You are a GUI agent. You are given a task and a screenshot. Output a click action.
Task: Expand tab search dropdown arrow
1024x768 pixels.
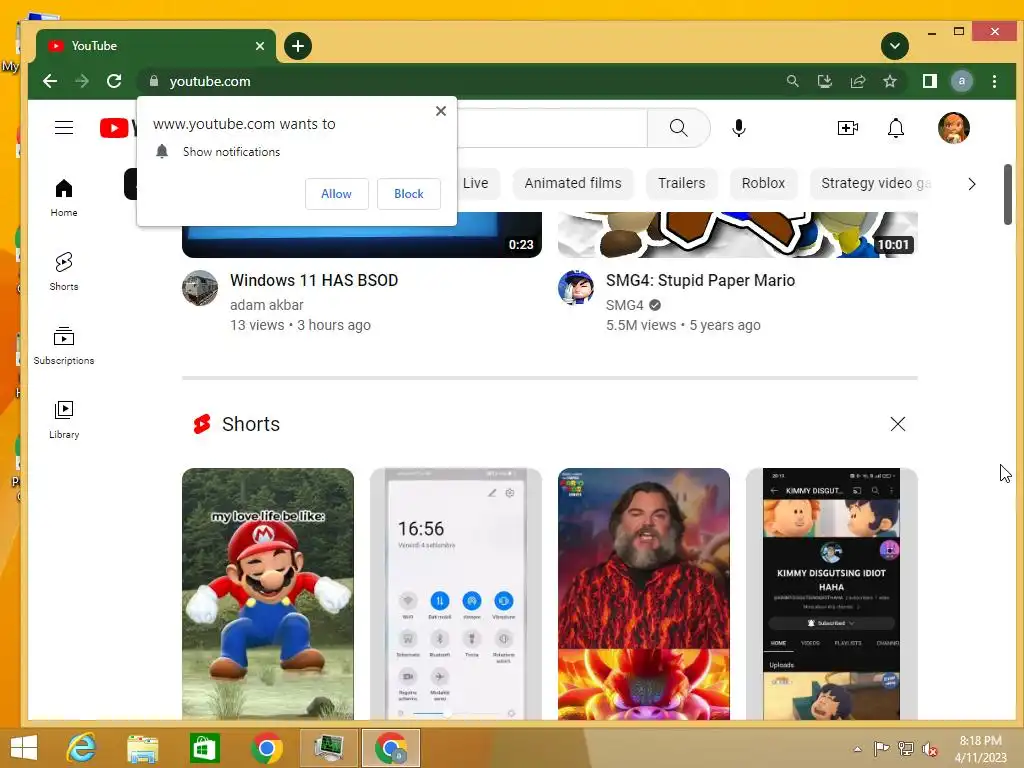[895, 46]
